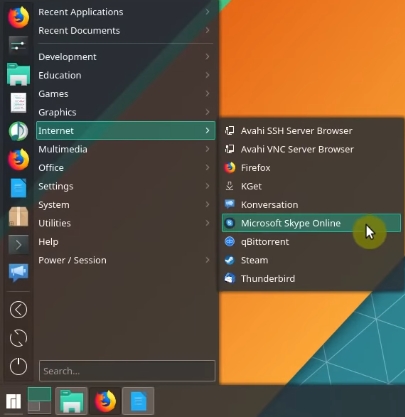The height and width of the screenshot is (417, 405).
Task: Launch Avahi SSH Server Browser
Action: (311, 131)
